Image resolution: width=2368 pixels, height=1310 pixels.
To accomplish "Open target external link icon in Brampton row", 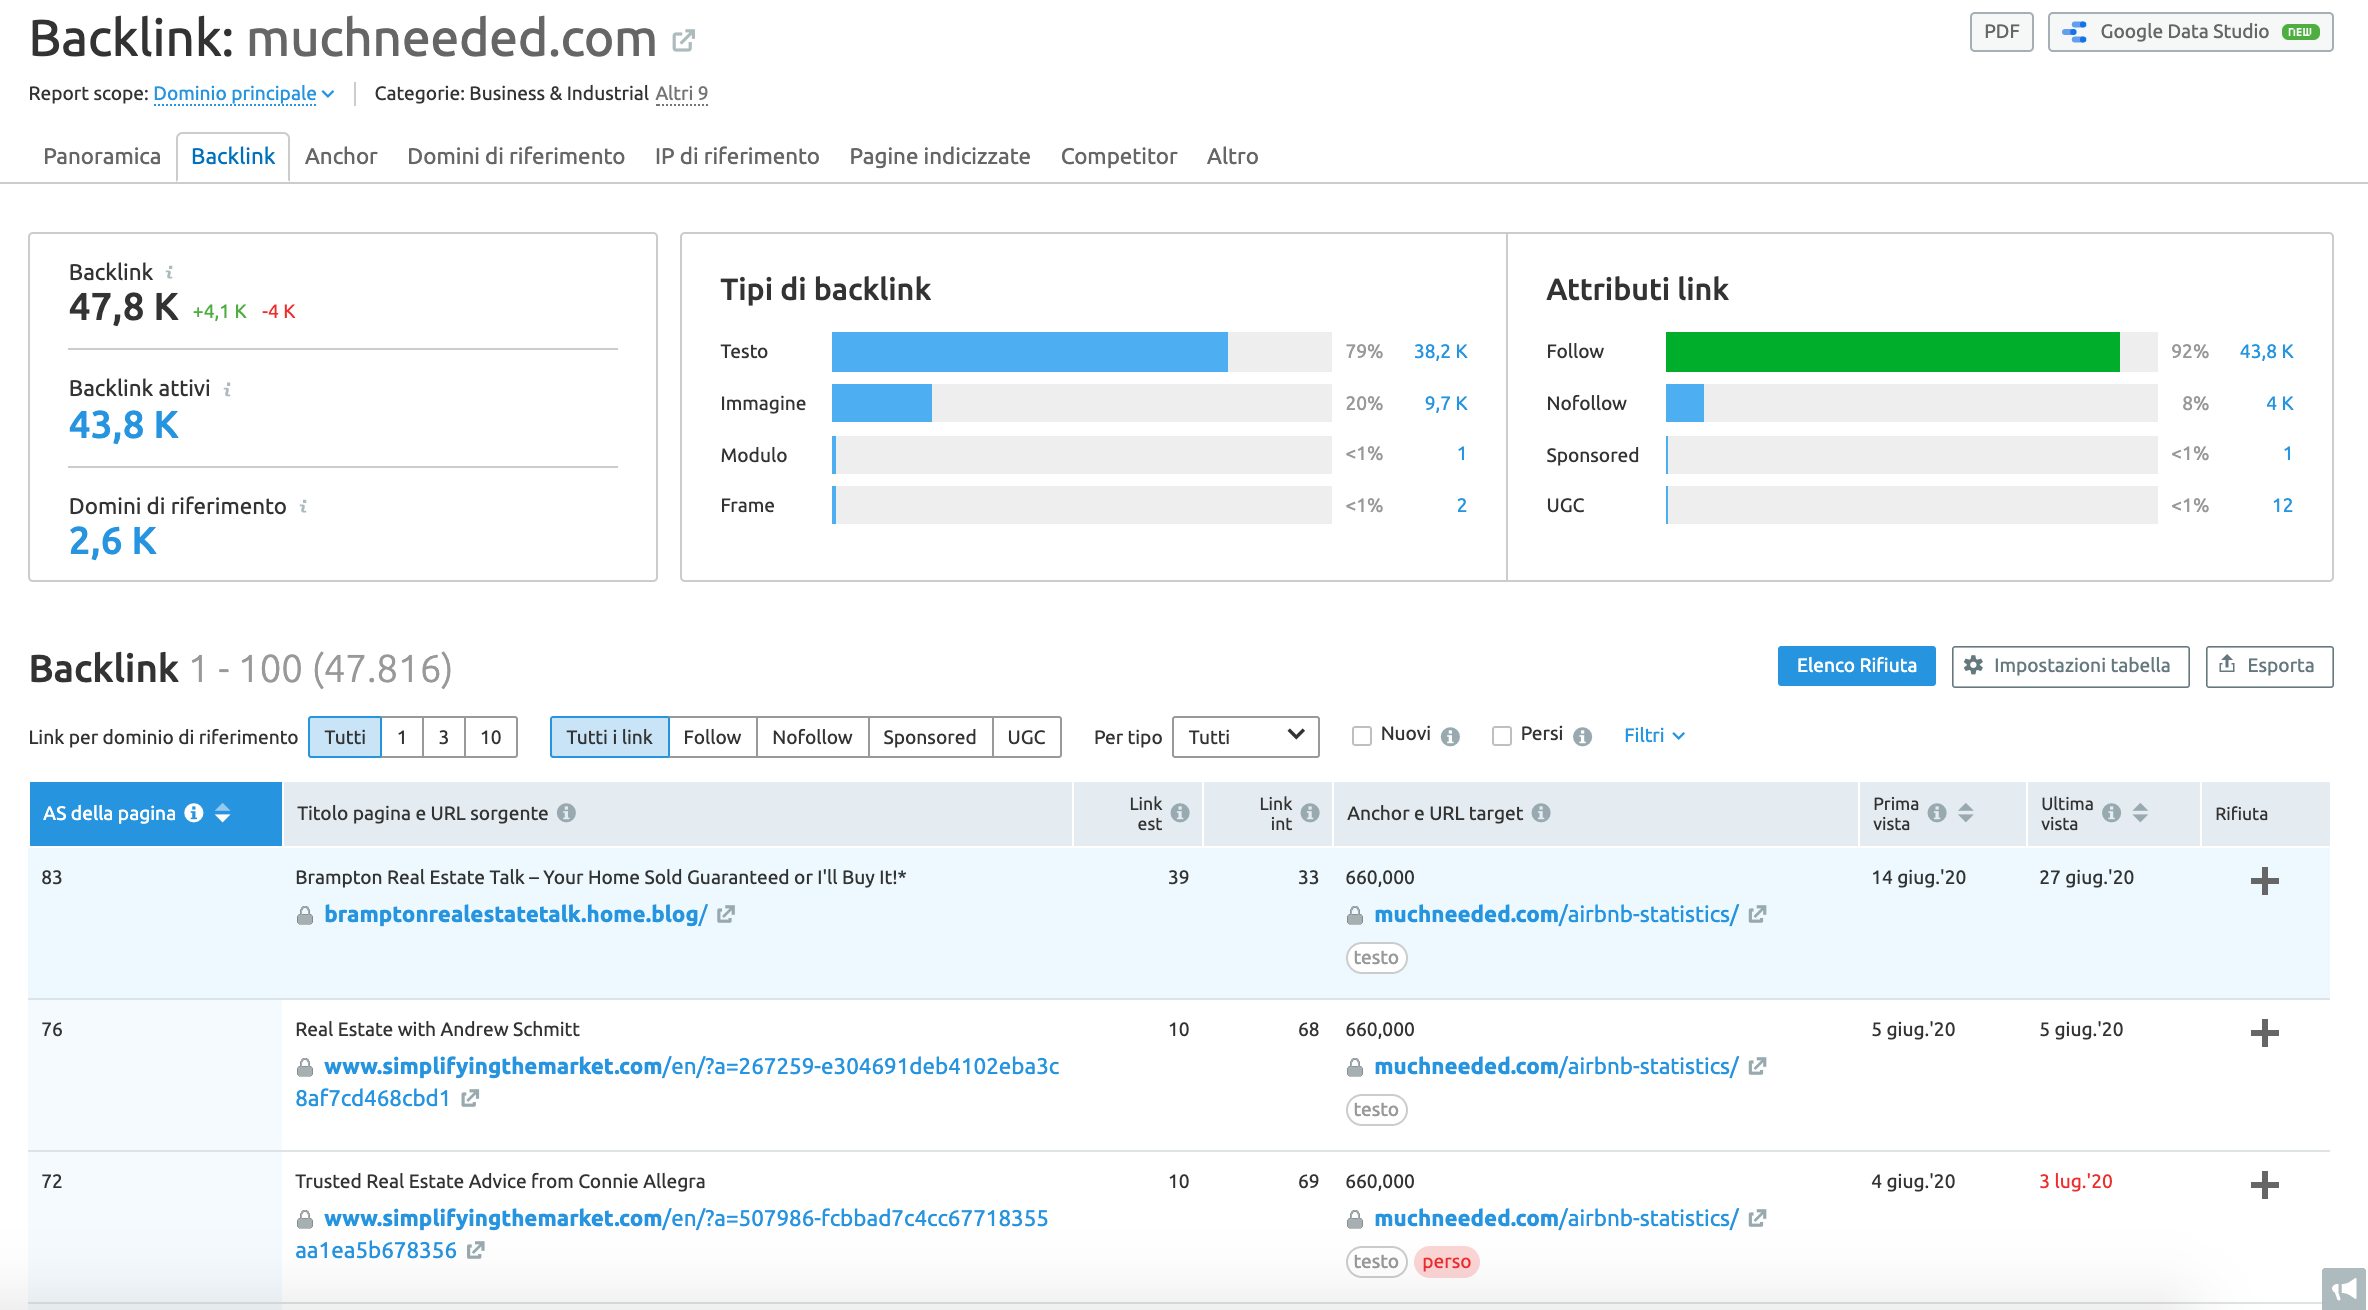I will pyautogui.click(x=1757, y=914).
